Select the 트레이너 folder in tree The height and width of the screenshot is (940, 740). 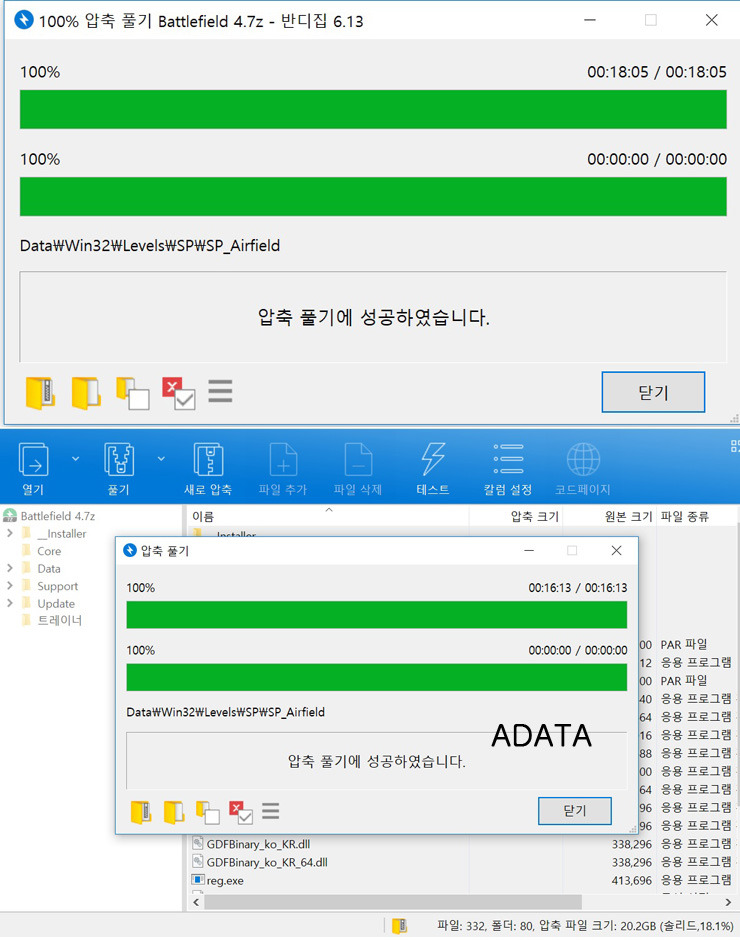point(59,620)
